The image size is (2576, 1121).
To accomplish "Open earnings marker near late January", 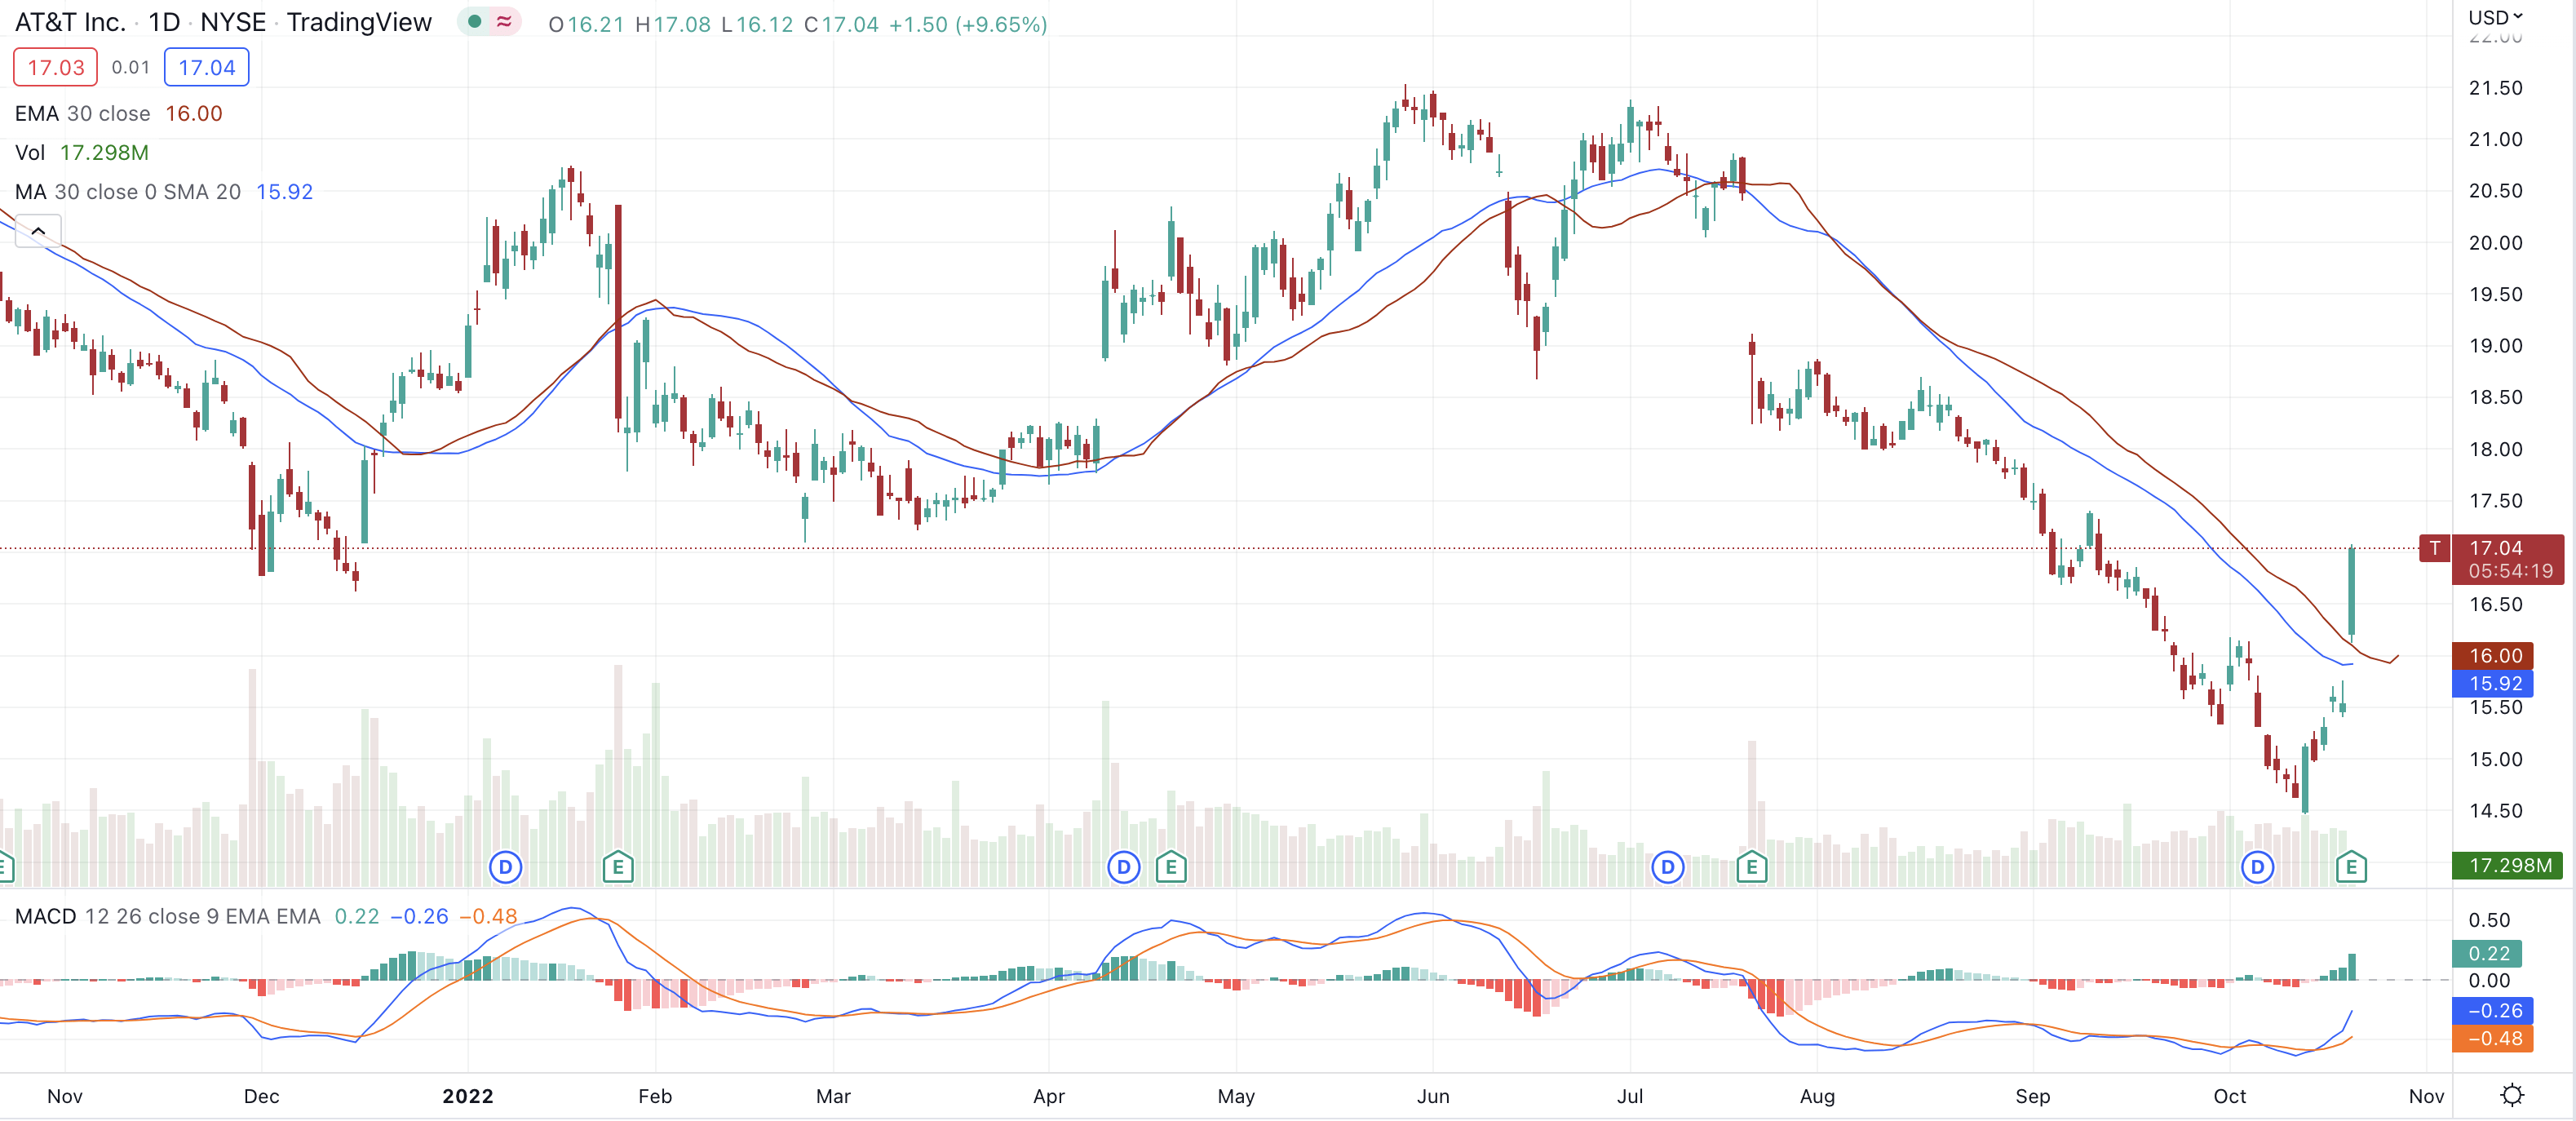I will 618,867.
